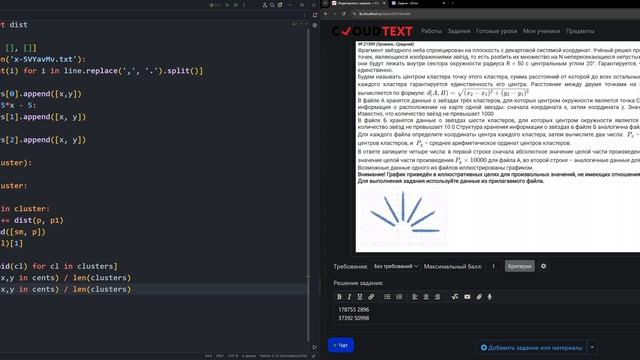The height and width of the screenshot is (360, 640).
Task: Click the UTF-8 encoding status bar entry
Action: click(x=233, y=356)
